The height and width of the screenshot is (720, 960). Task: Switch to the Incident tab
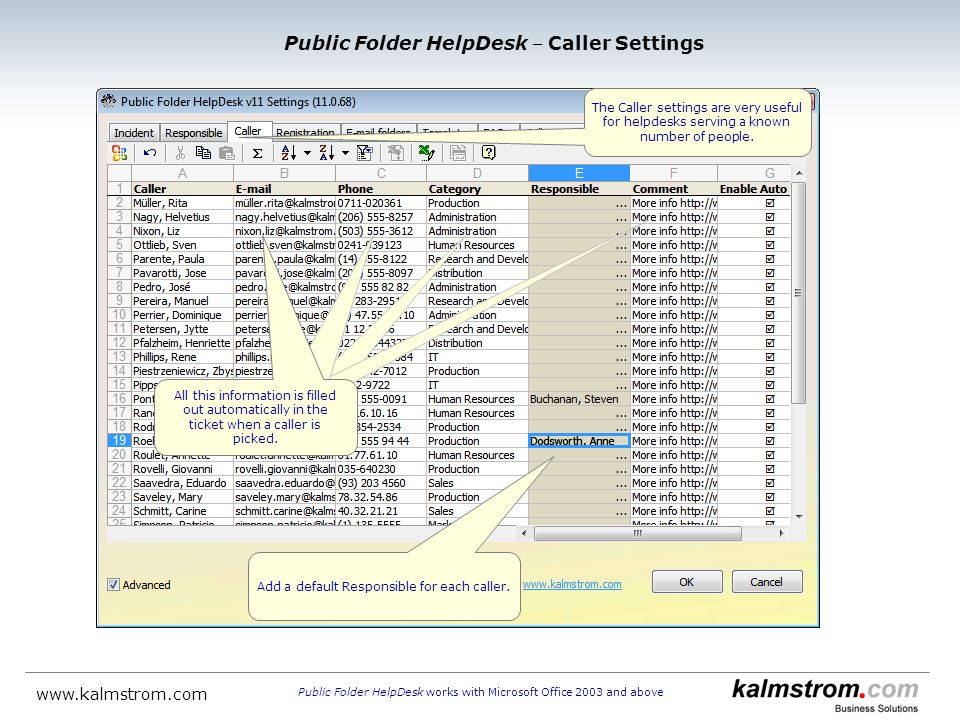coord(133,133)
